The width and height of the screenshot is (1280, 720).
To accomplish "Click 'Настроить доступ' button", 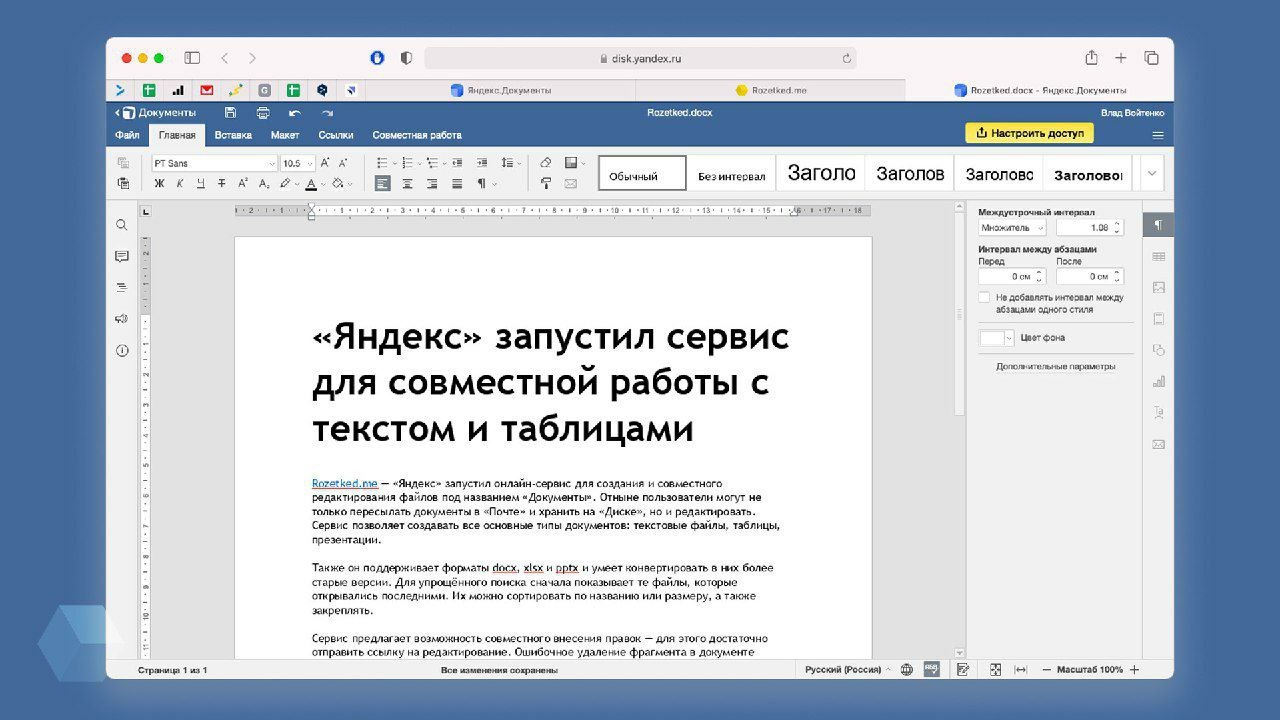I will pos(1029,133).
